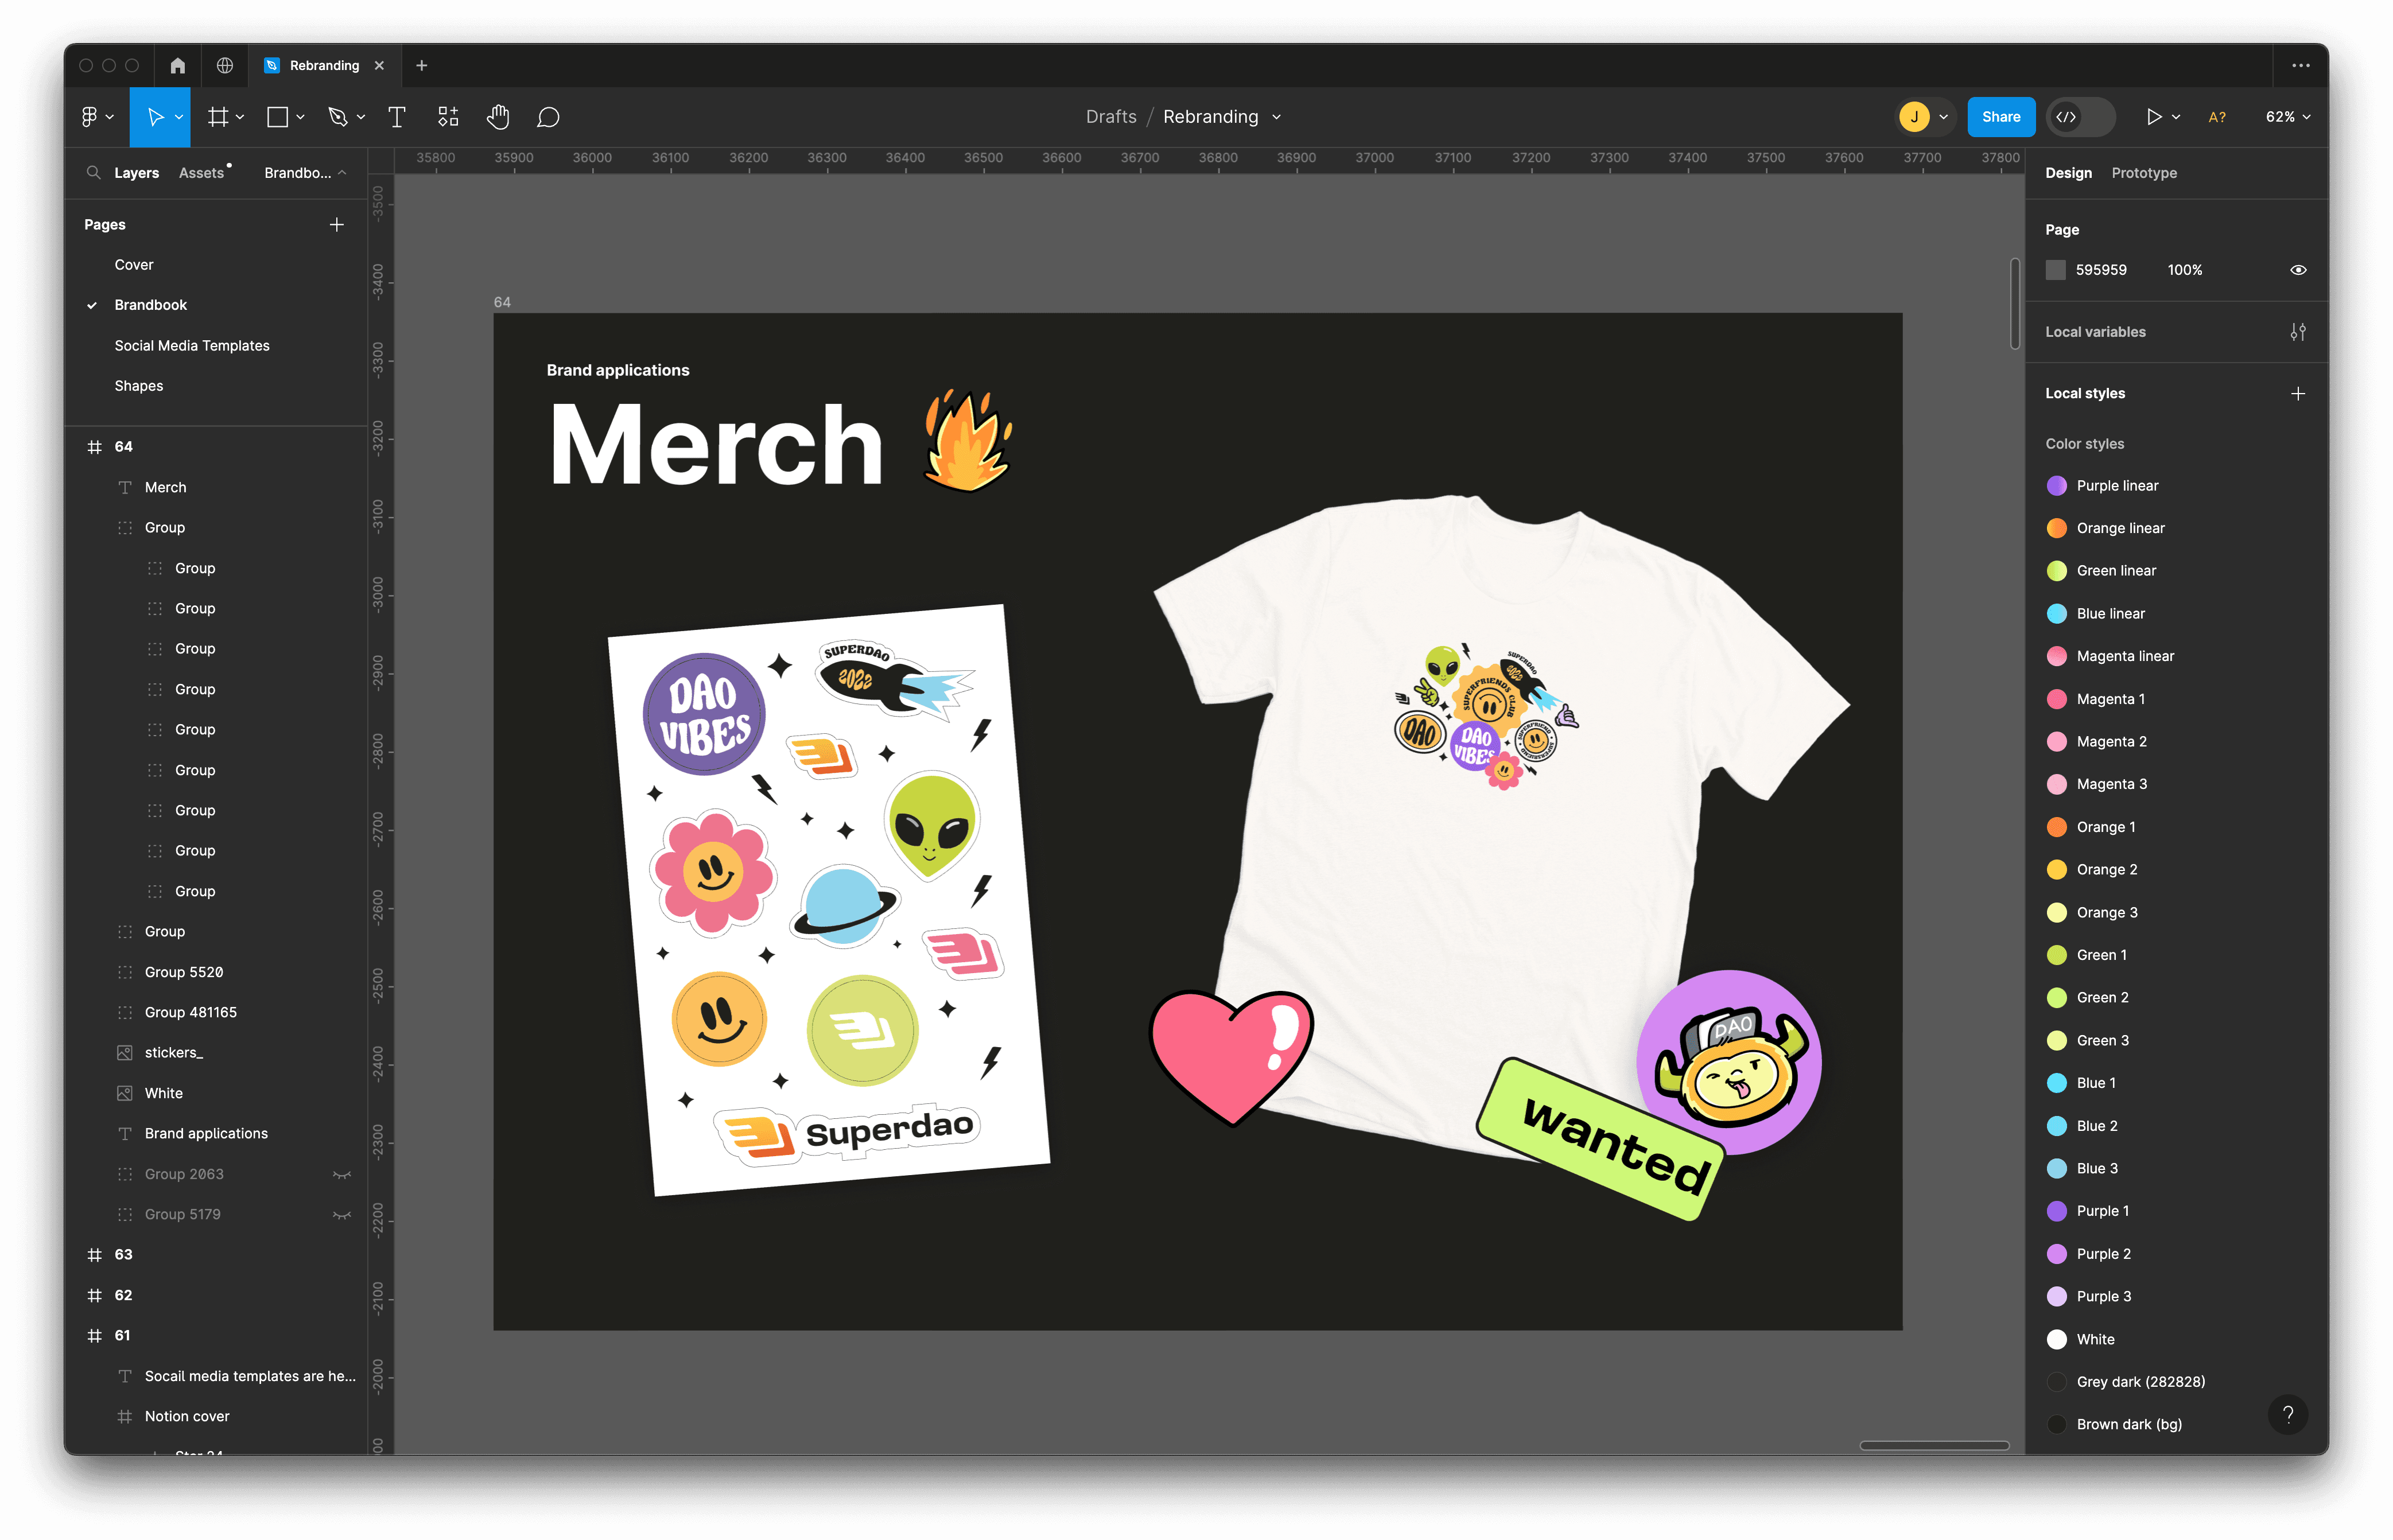
Task: Select the Pen tool
Action: click(x=338, y=116)
